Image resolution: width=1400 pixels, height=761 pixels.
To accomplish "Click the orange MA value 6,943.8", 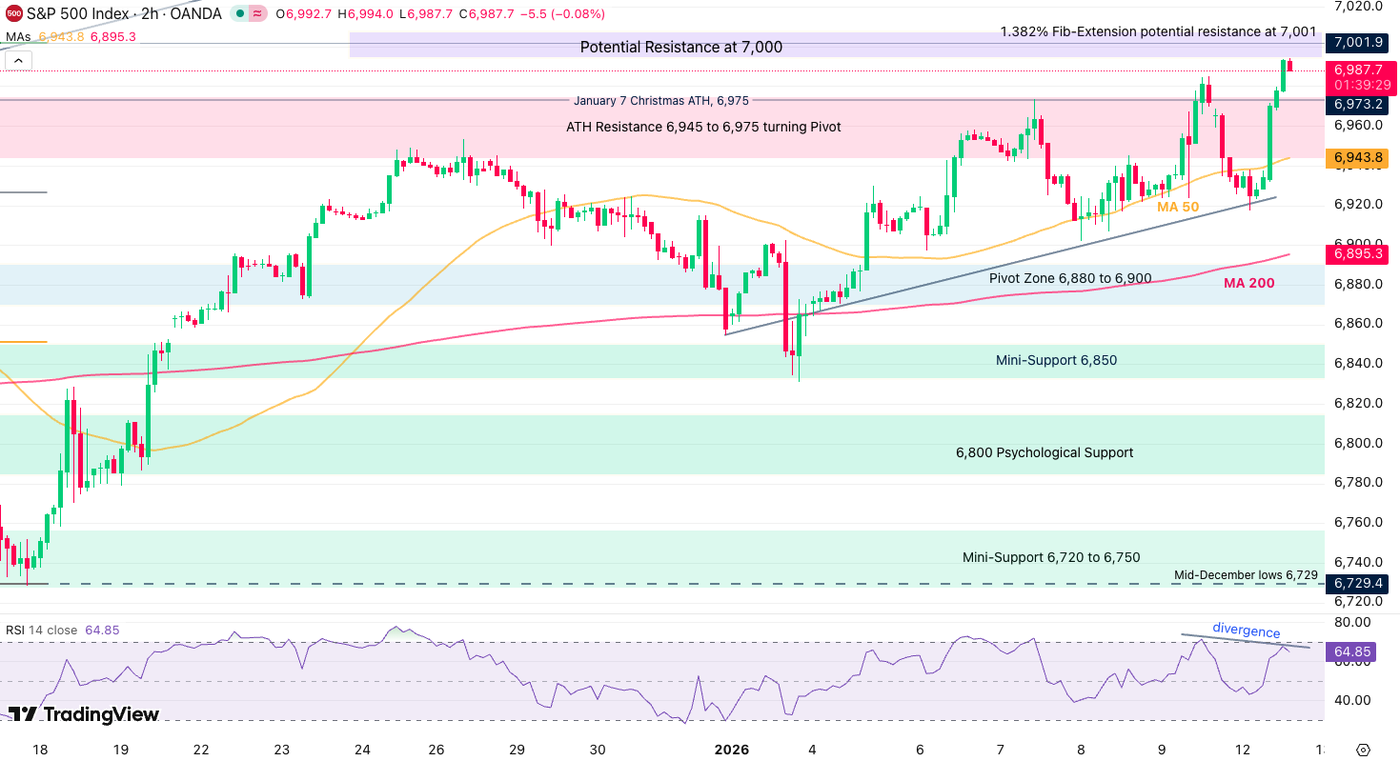I will (60, 35).
